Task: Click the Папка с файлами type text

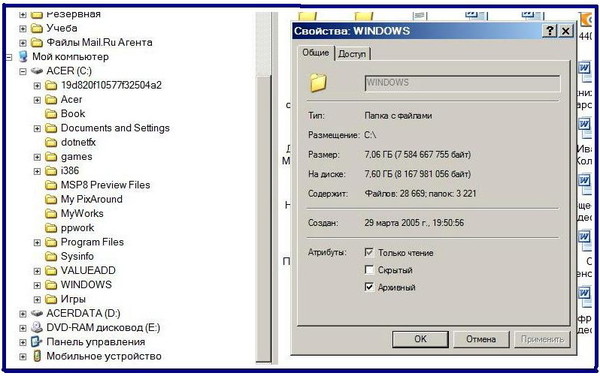Action: pyautogui.click(x=398, y=116)
